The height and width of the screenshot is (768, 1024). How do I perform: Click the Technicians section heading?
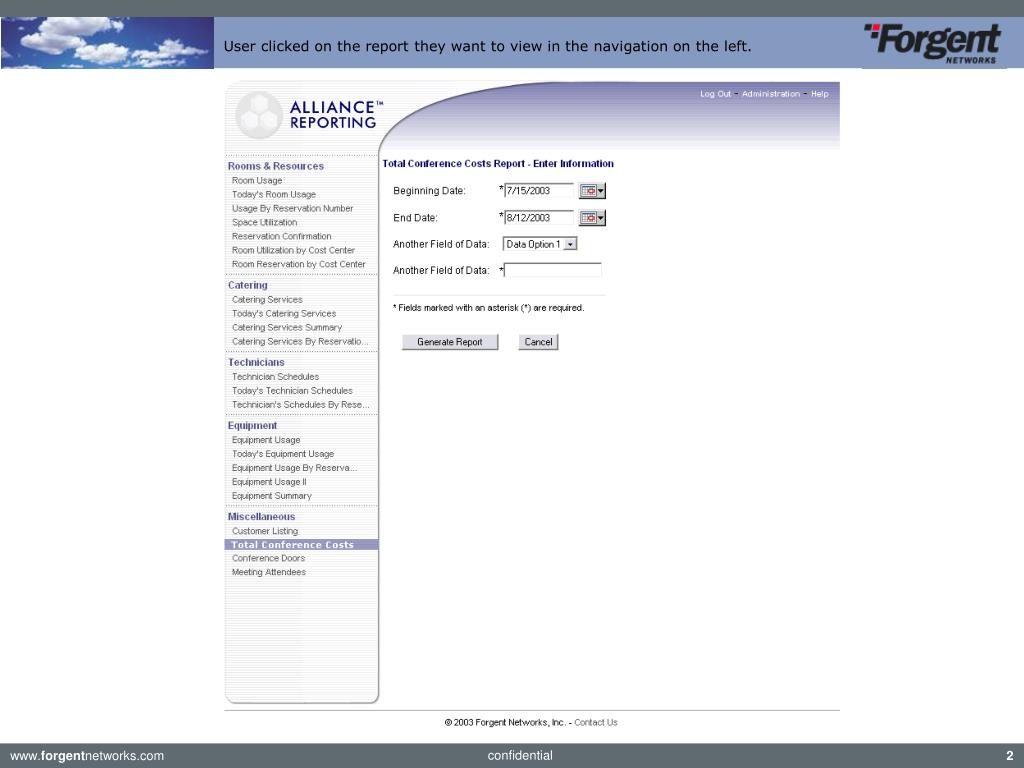click(256, 362)
